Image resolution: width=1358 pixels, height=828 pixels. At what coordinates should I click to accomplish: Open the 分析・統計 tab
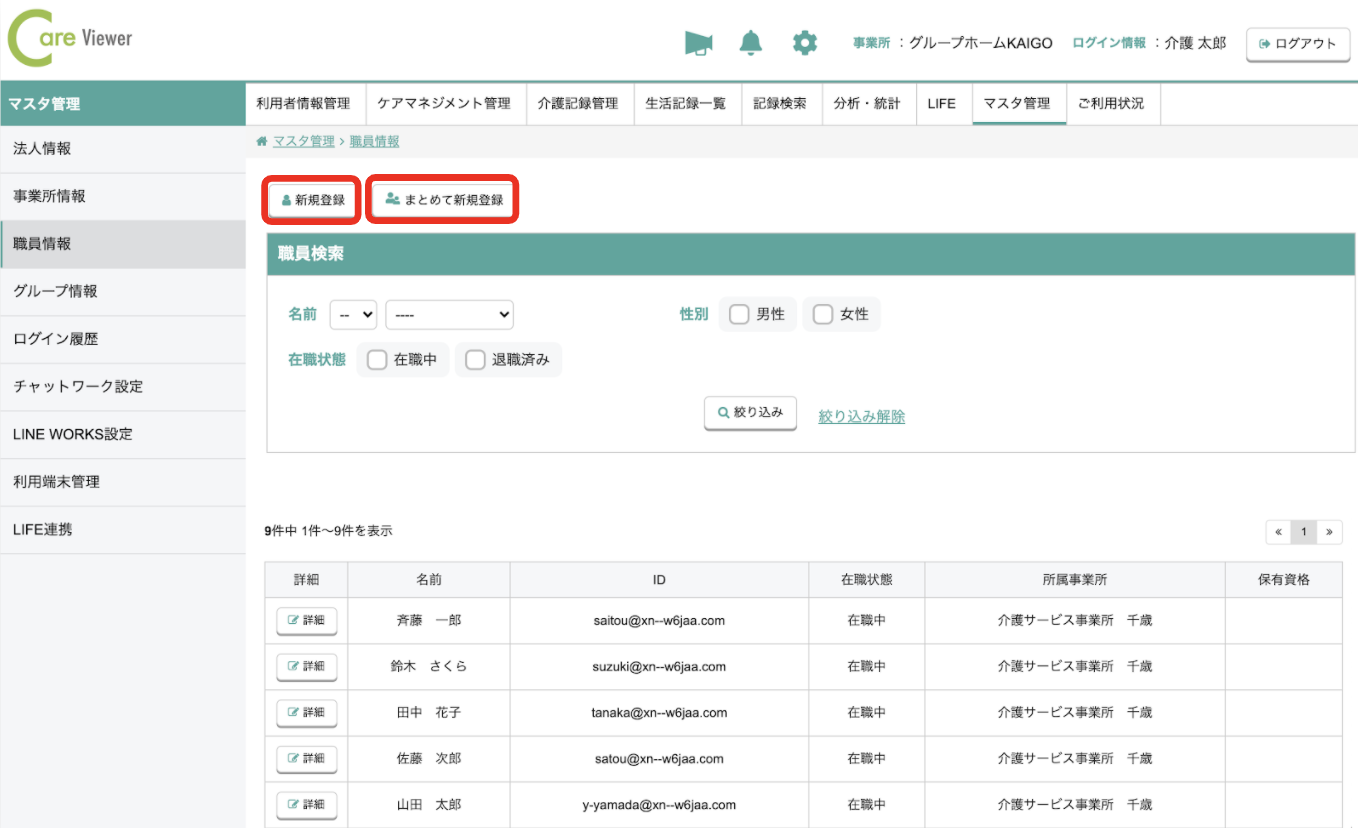click(867, 103)
